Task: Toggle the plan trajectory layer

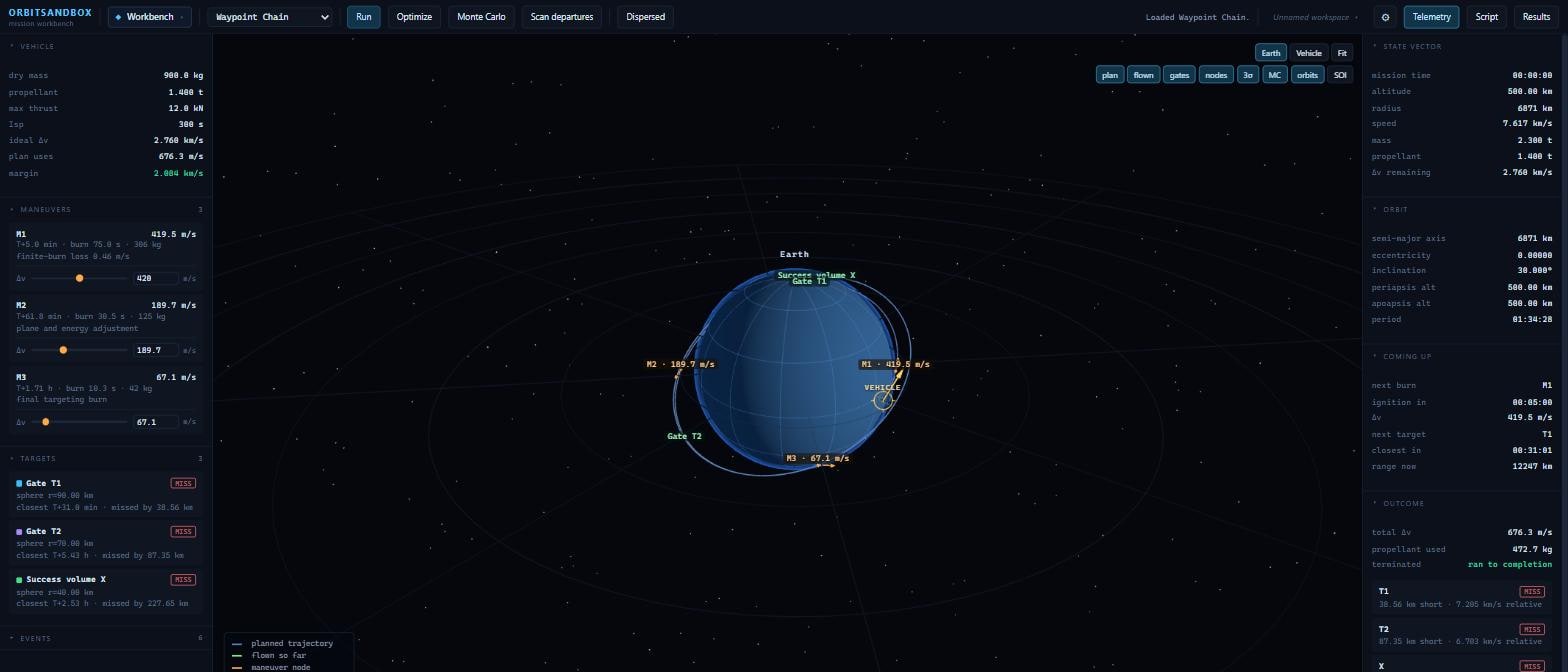Action: coord(1110,75)
